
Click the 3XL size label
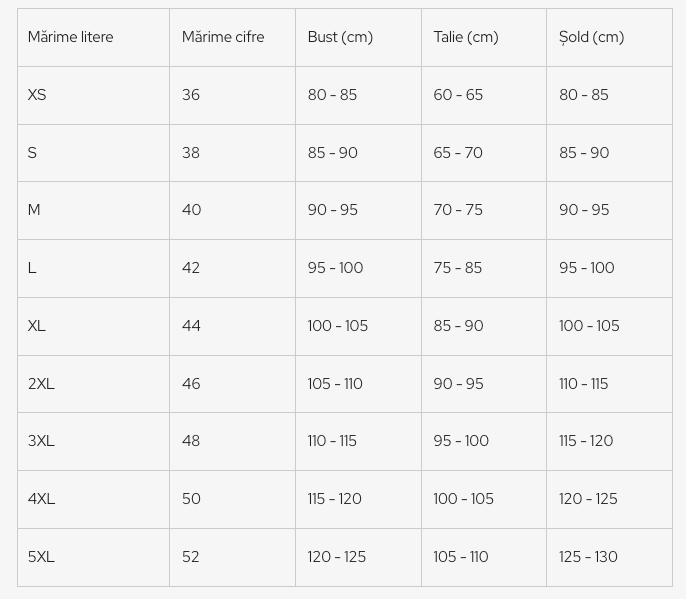(x=41, y=441)
